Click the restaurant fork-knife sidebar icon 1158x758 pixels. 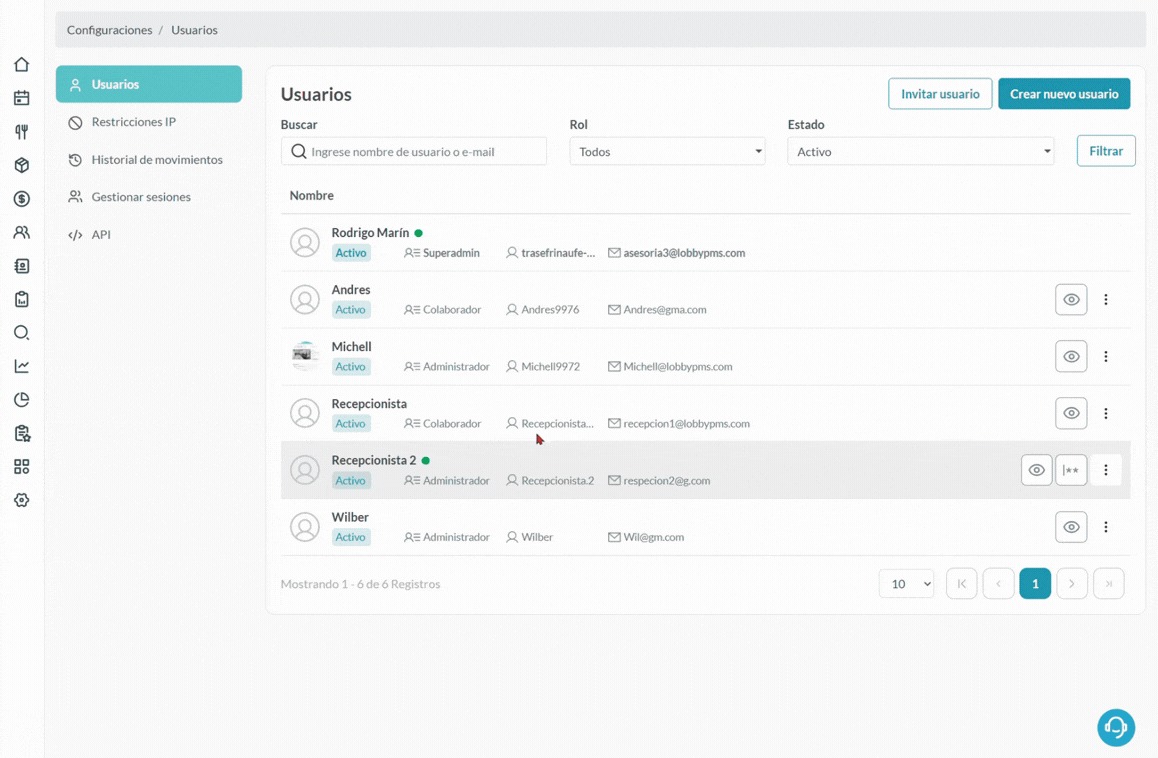point(21,132)
